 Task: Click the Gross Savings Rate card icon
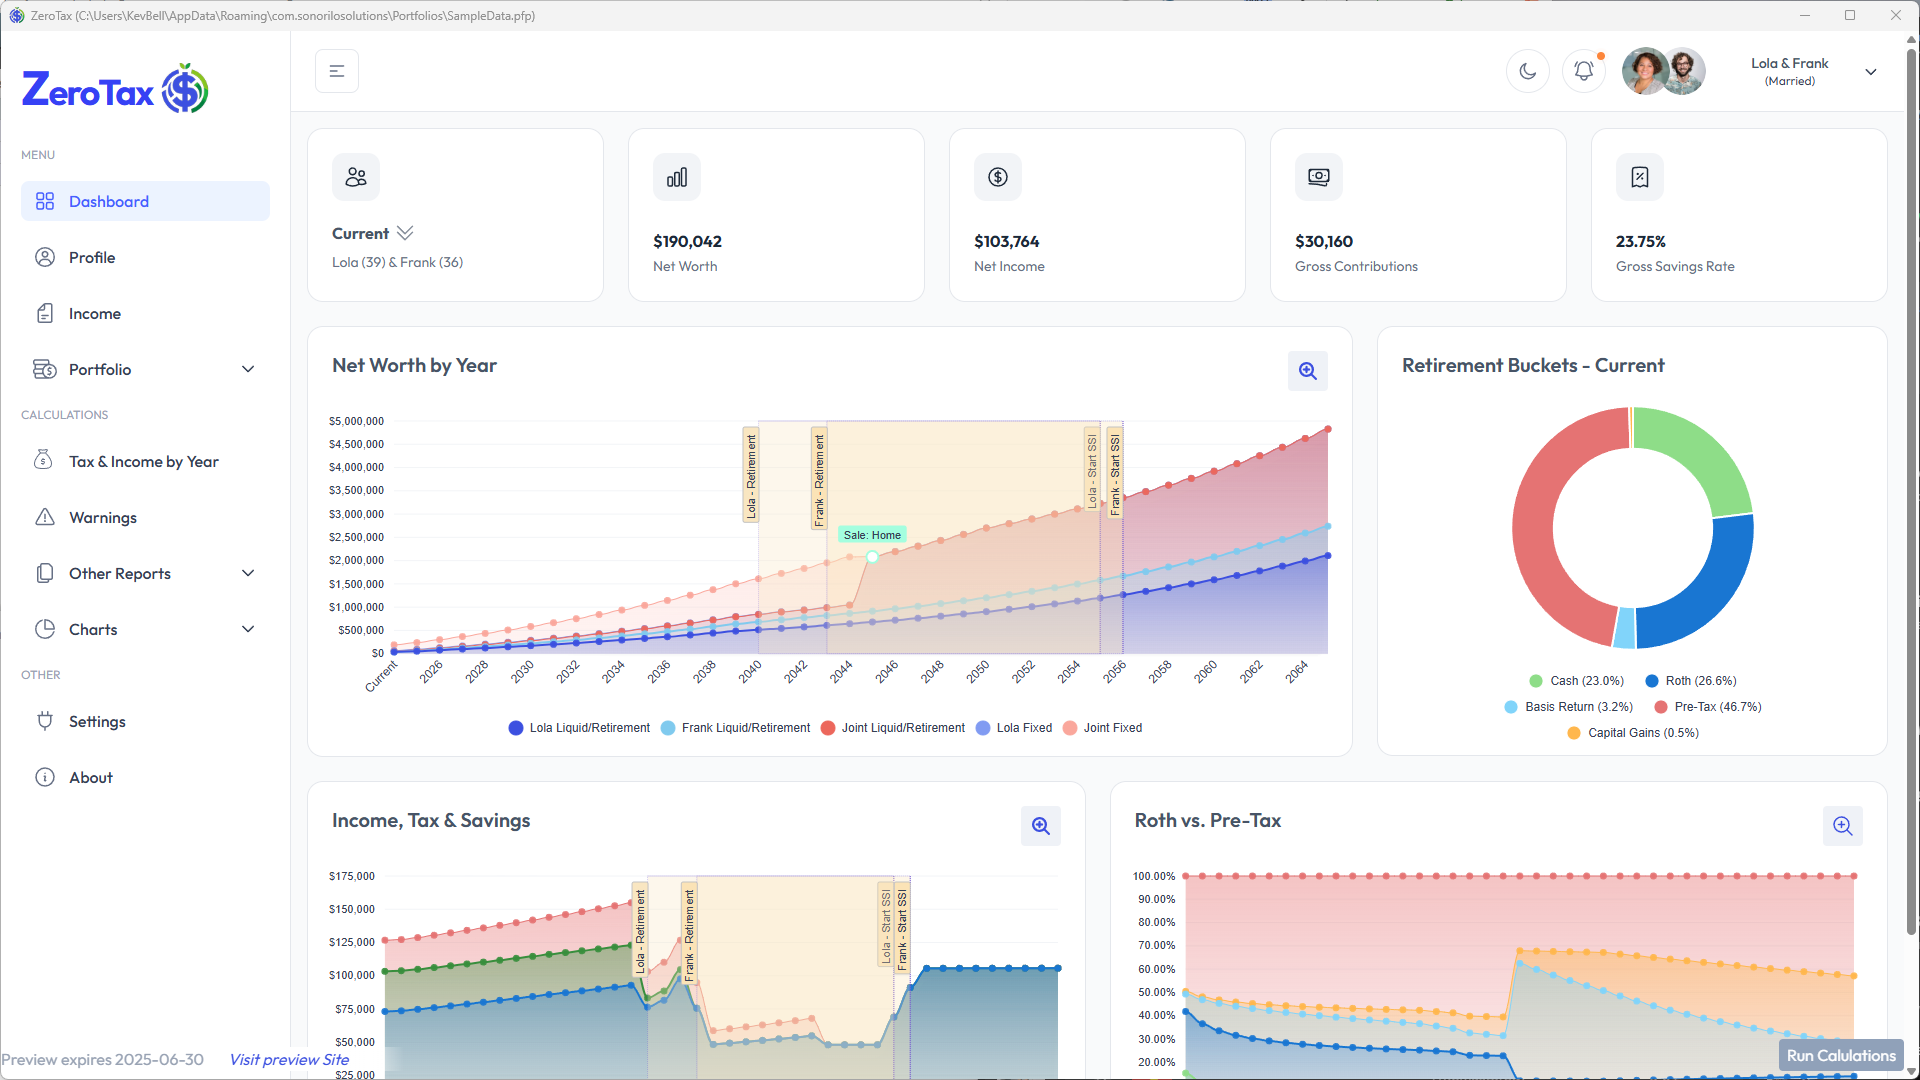pos(1640,177)
